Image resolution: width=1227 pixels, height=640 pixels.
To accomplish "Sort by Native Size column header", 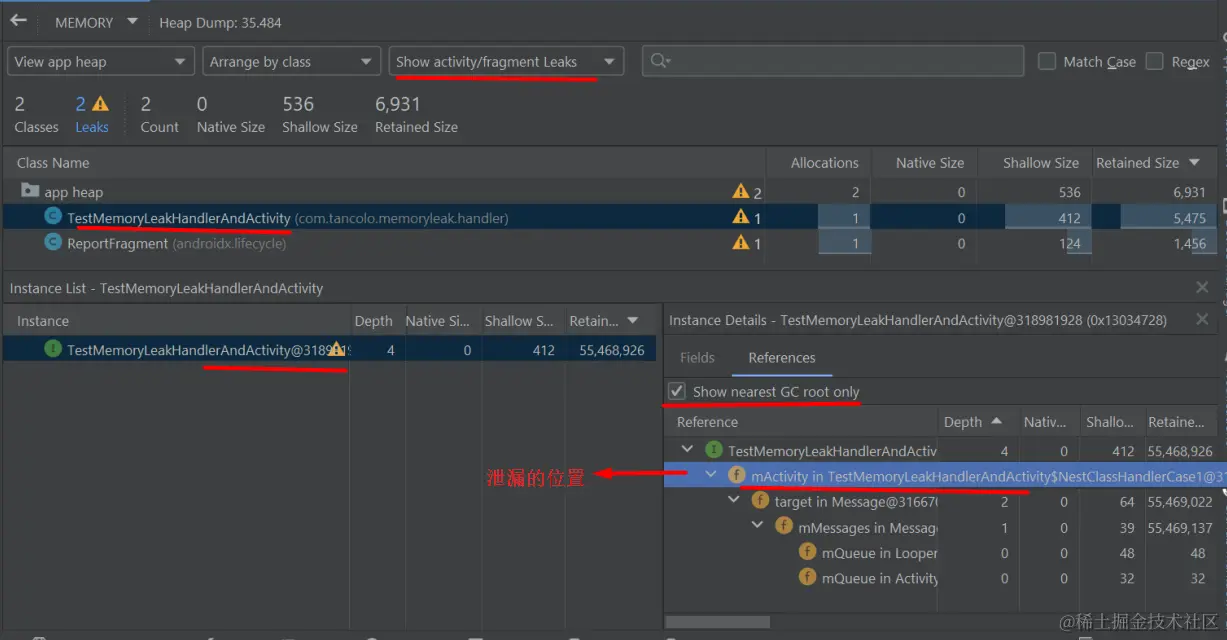I will point(930,163).
